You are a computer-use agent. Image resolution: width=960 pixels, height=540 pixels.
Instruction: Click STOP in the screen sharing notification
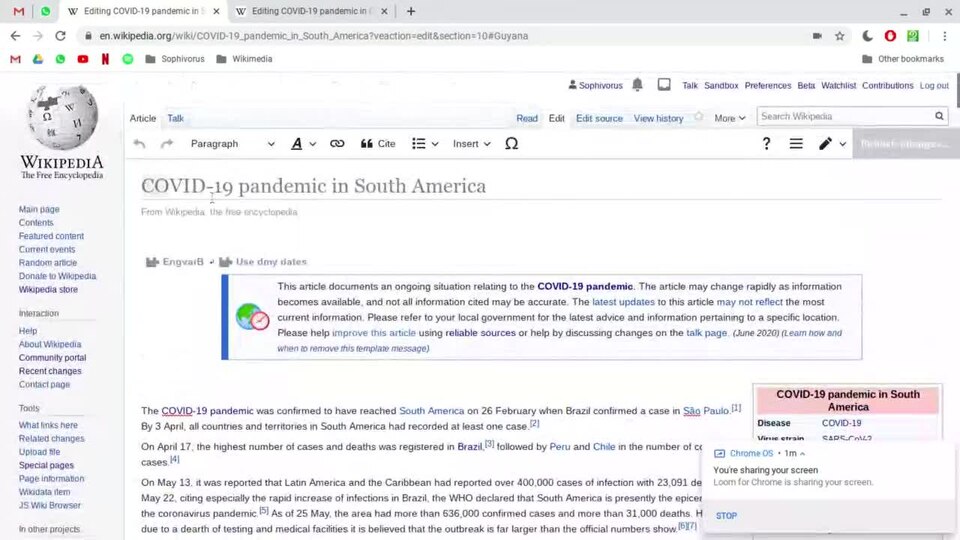point(726,516)
